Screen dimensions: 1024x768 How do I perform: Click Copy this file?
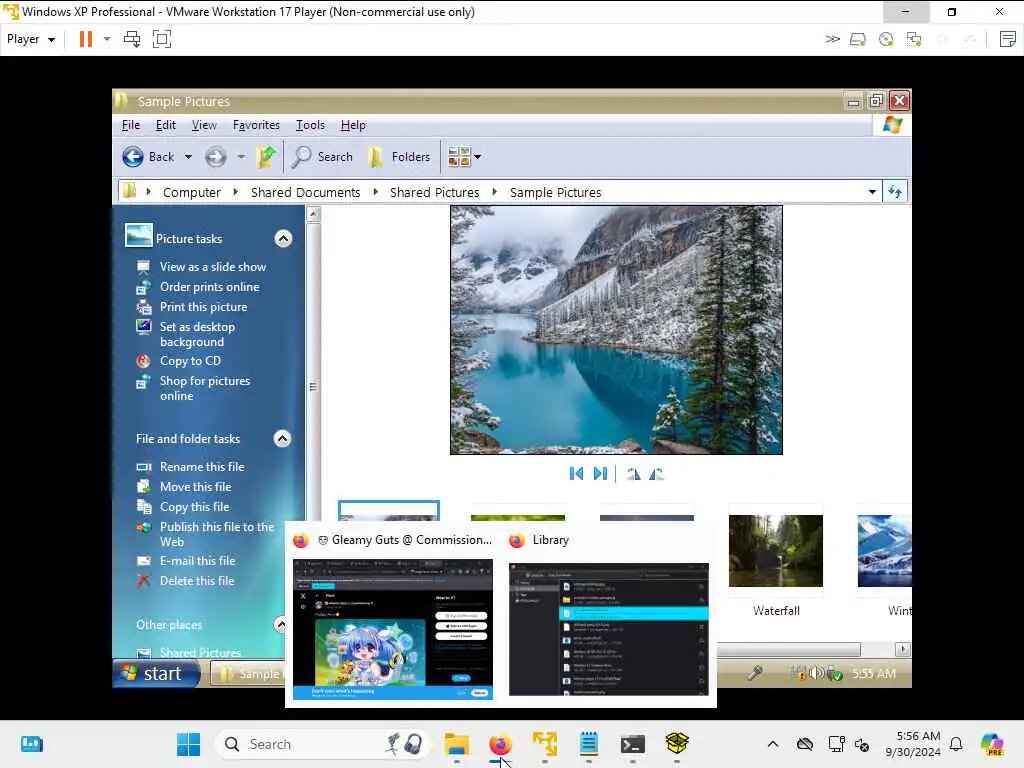tap(195, 507)
